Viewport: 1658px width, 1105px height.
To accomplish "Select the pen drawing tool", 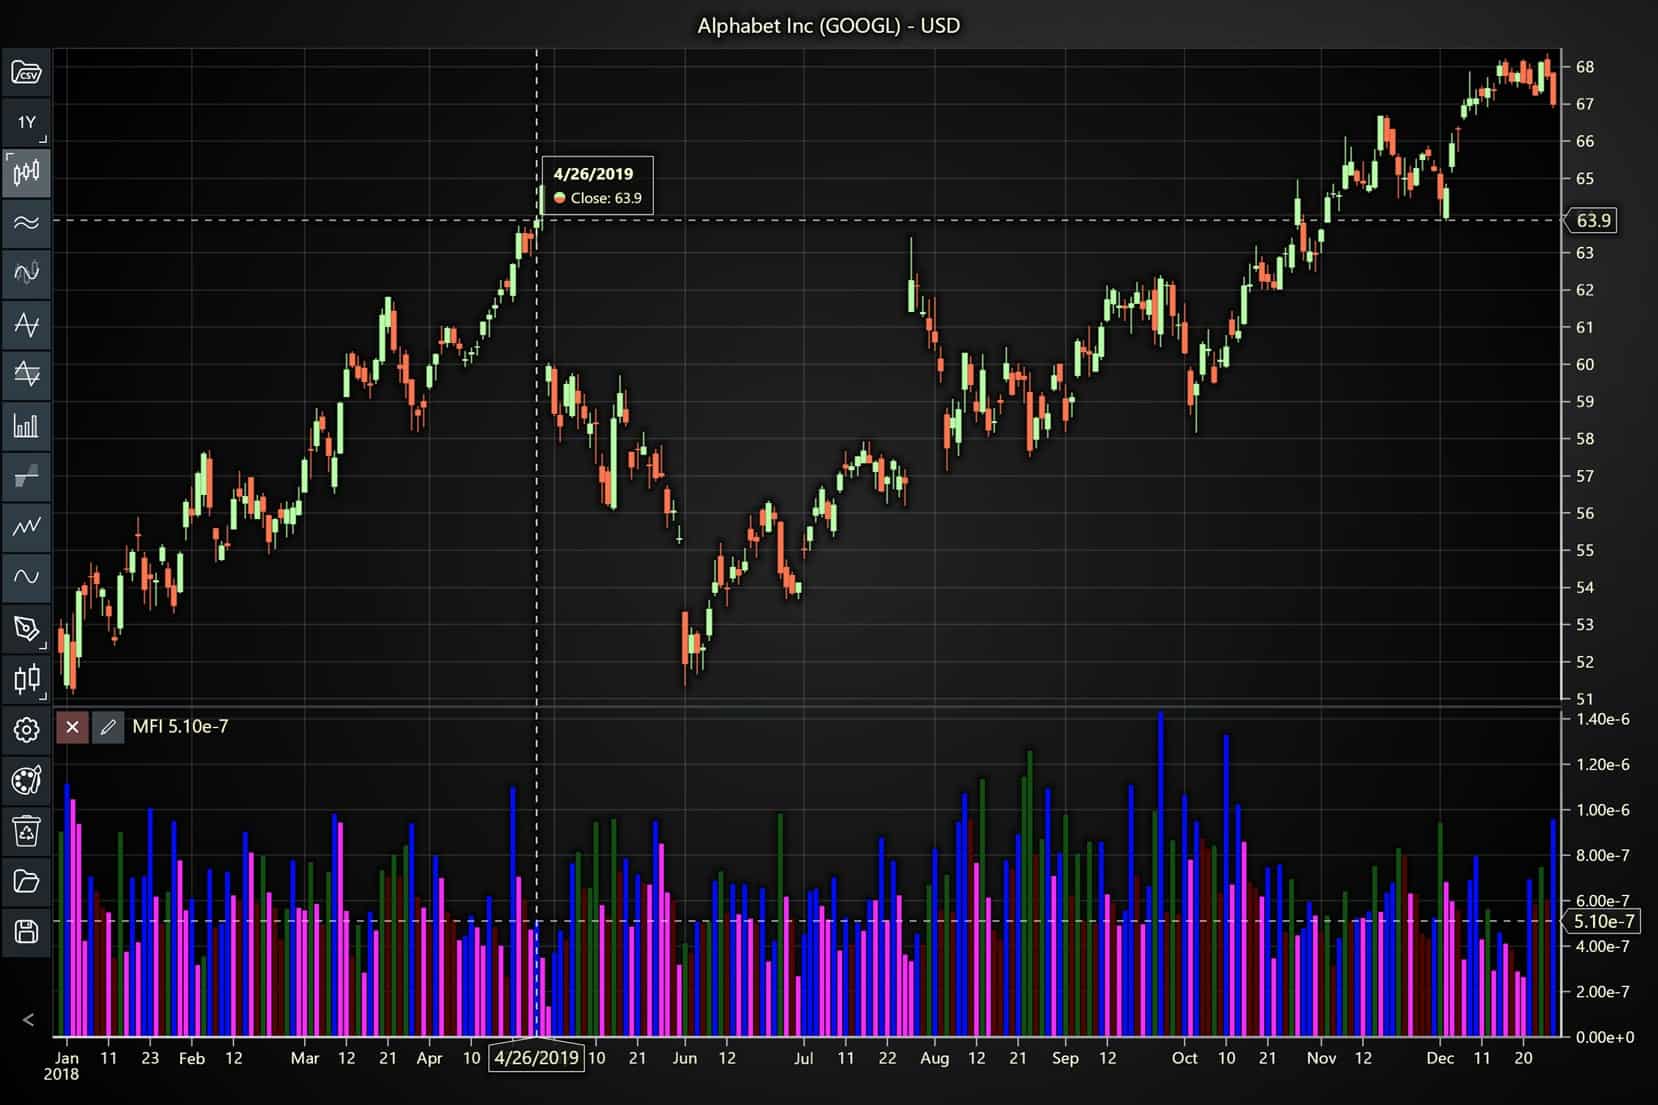I will point(26,628).
